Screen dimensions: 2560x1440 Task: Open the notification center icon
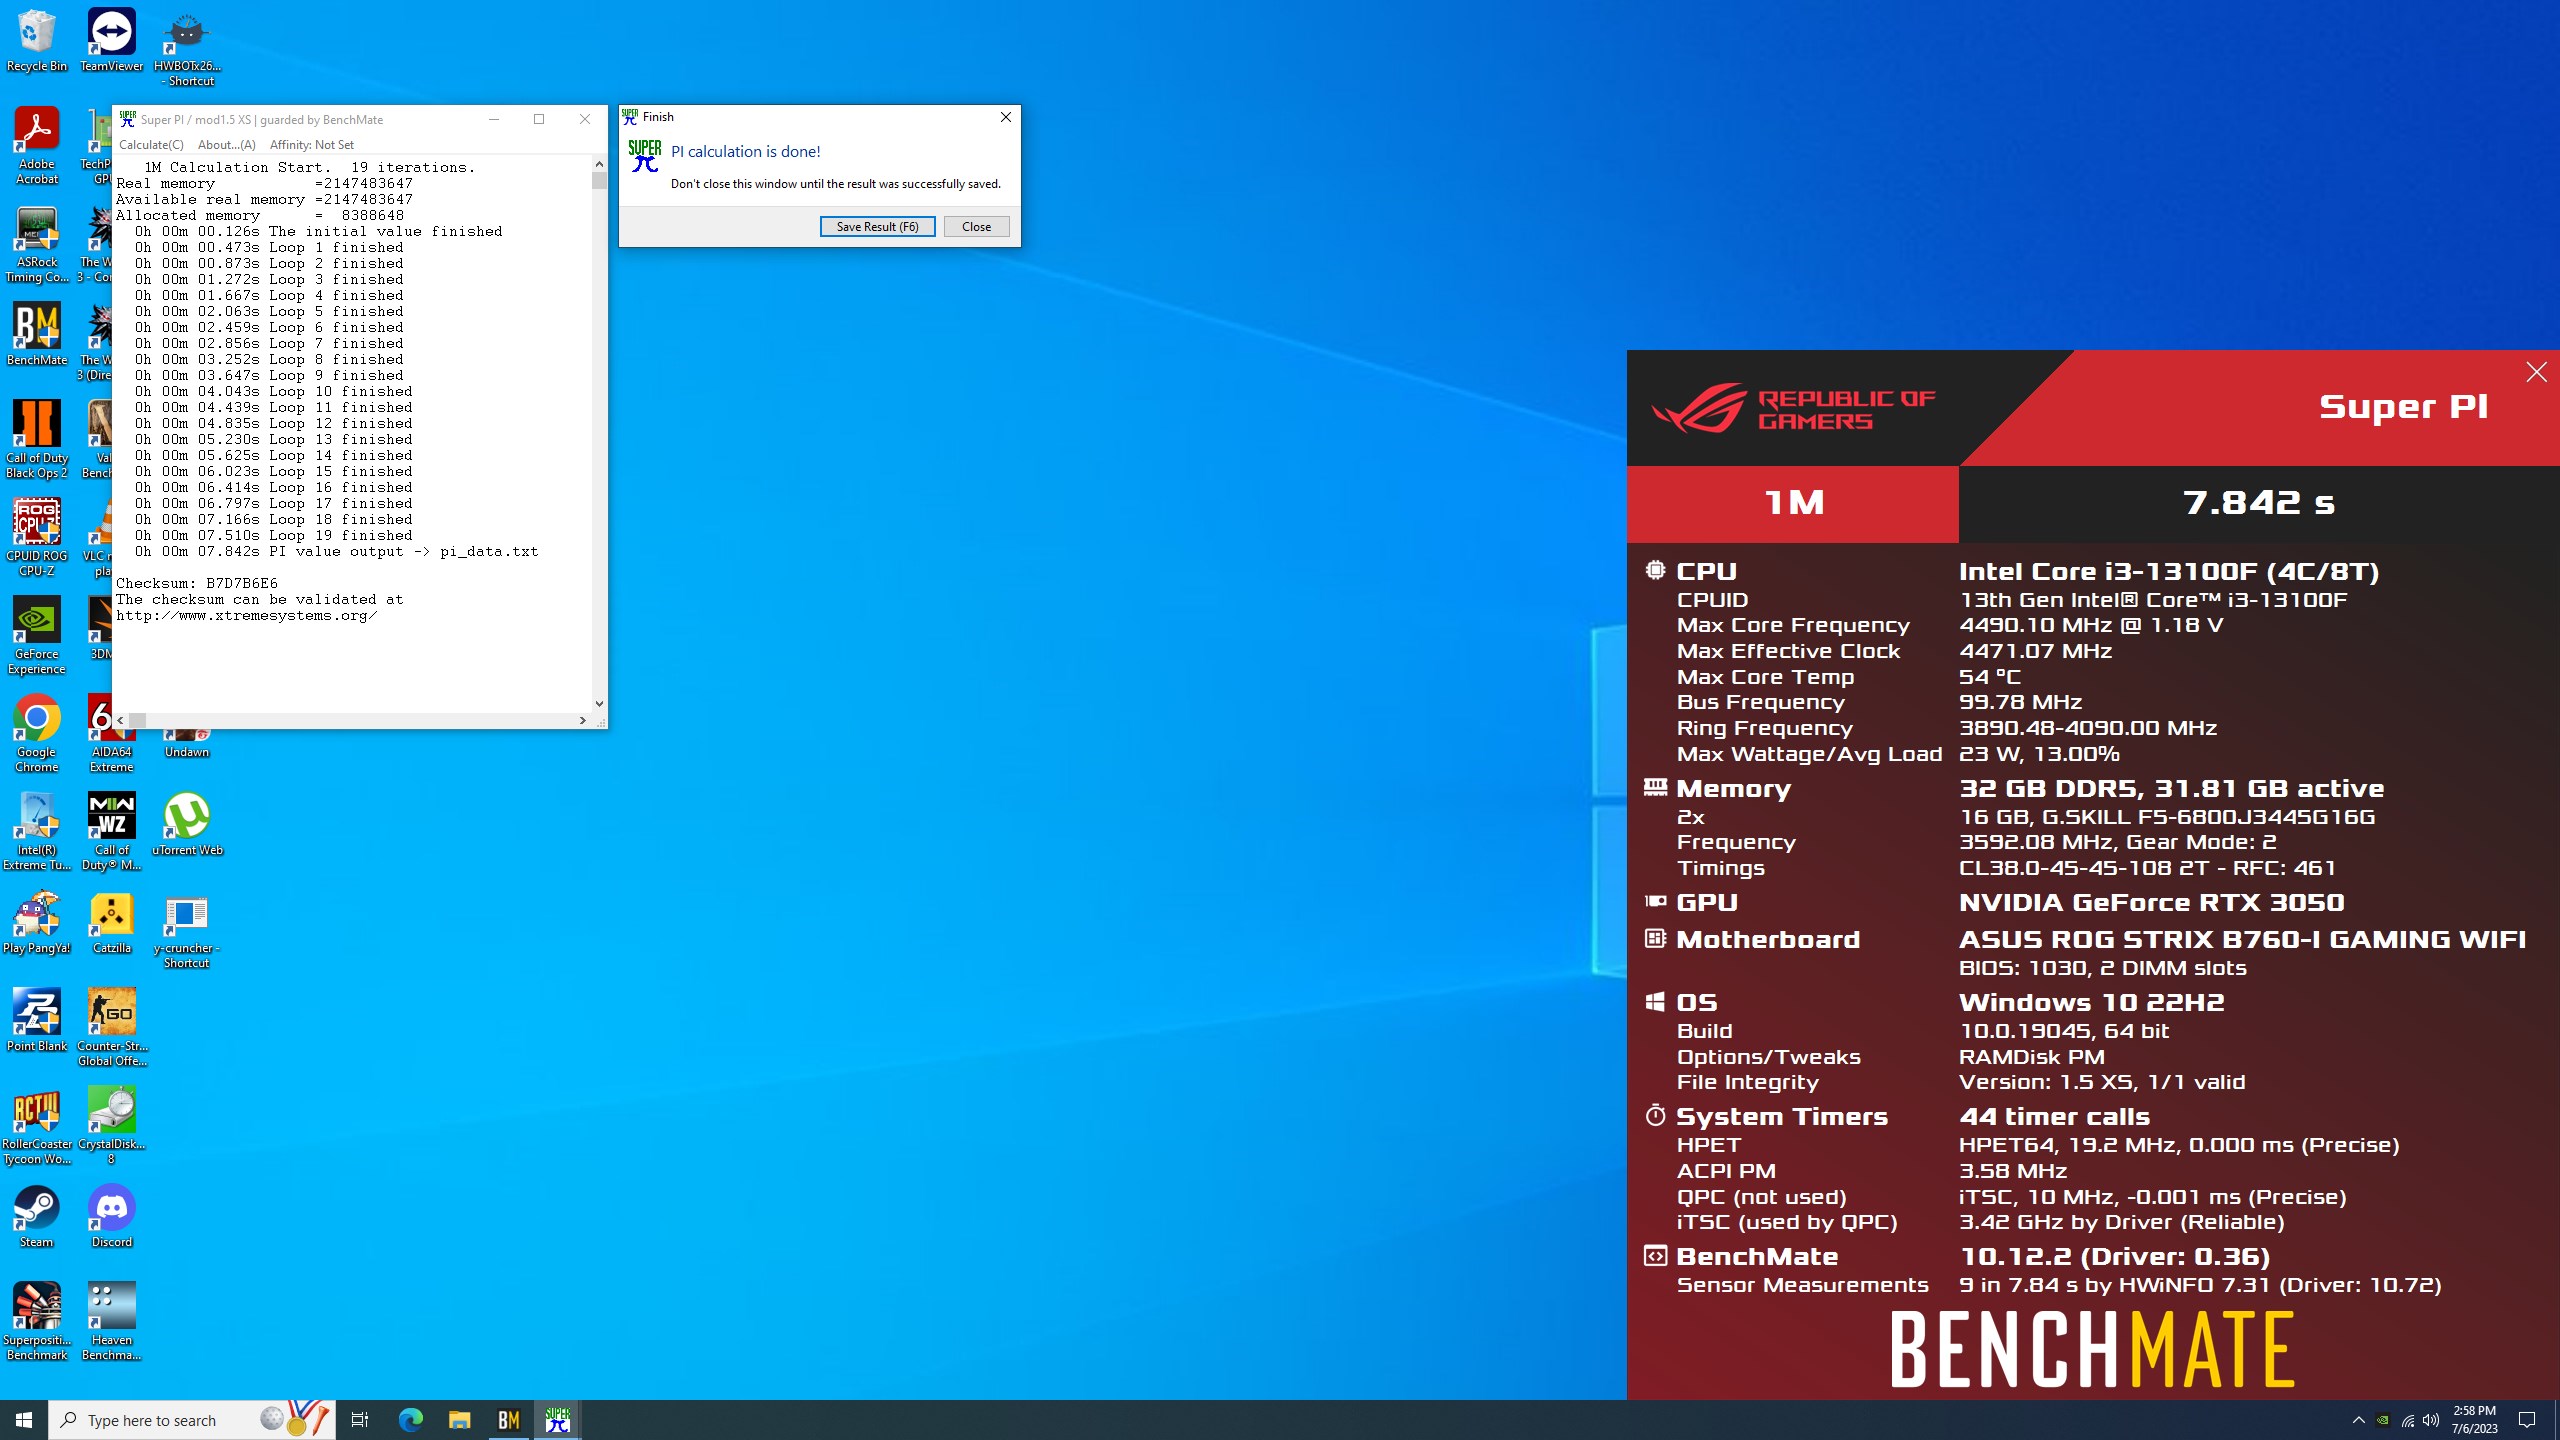coord(2527,1420)
